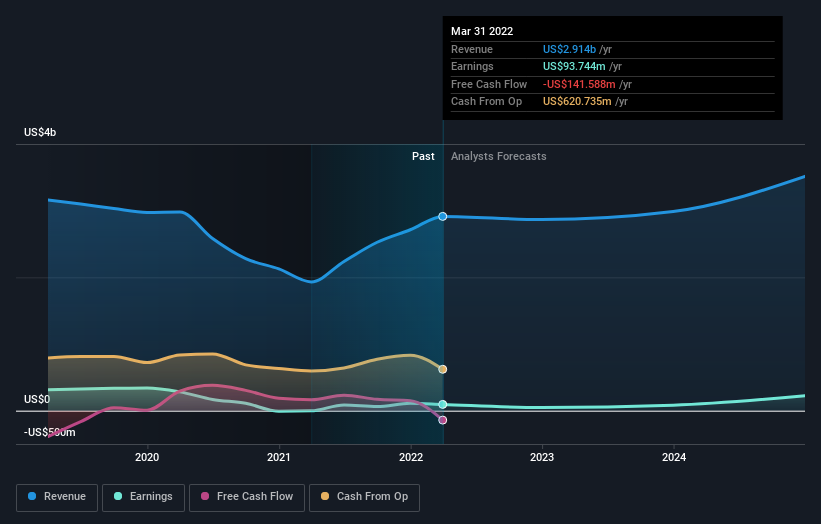Viewport: 821px width, 524px height.
Task: Toggle the Earnings legend button
Action: pos(143,497)
